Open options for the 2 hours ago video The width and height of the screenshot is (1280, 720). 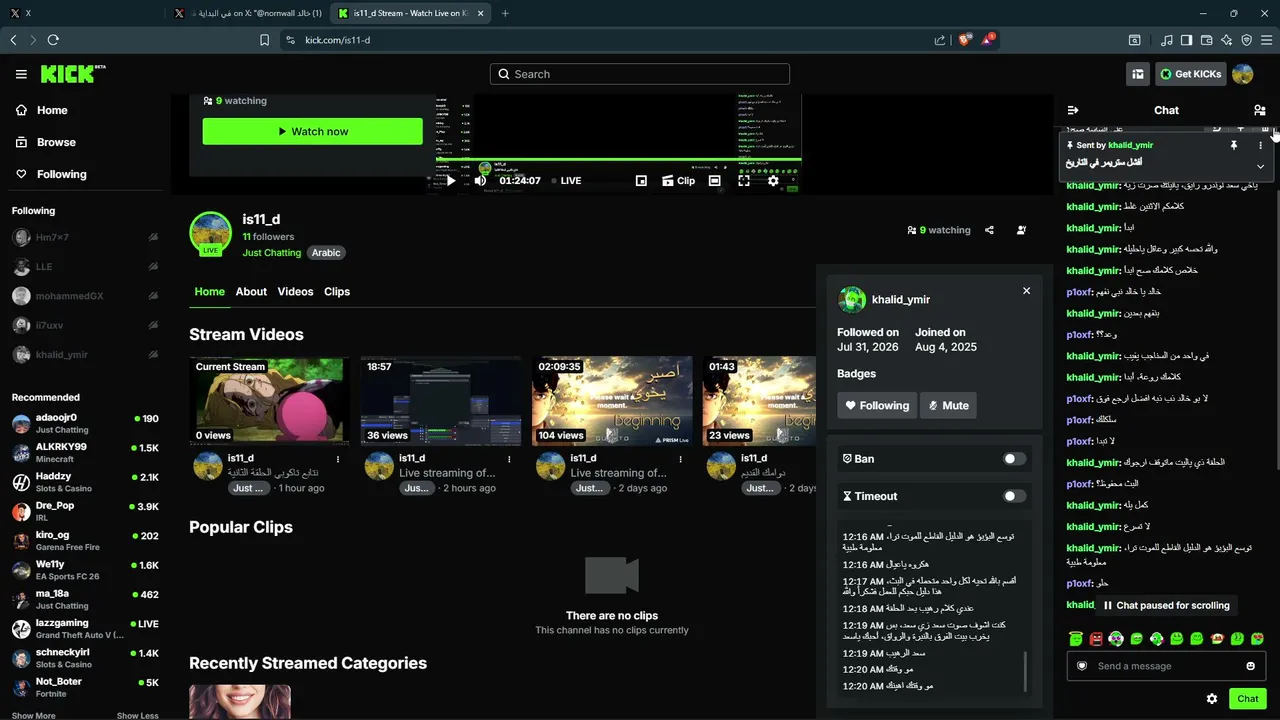click(509, 459)
